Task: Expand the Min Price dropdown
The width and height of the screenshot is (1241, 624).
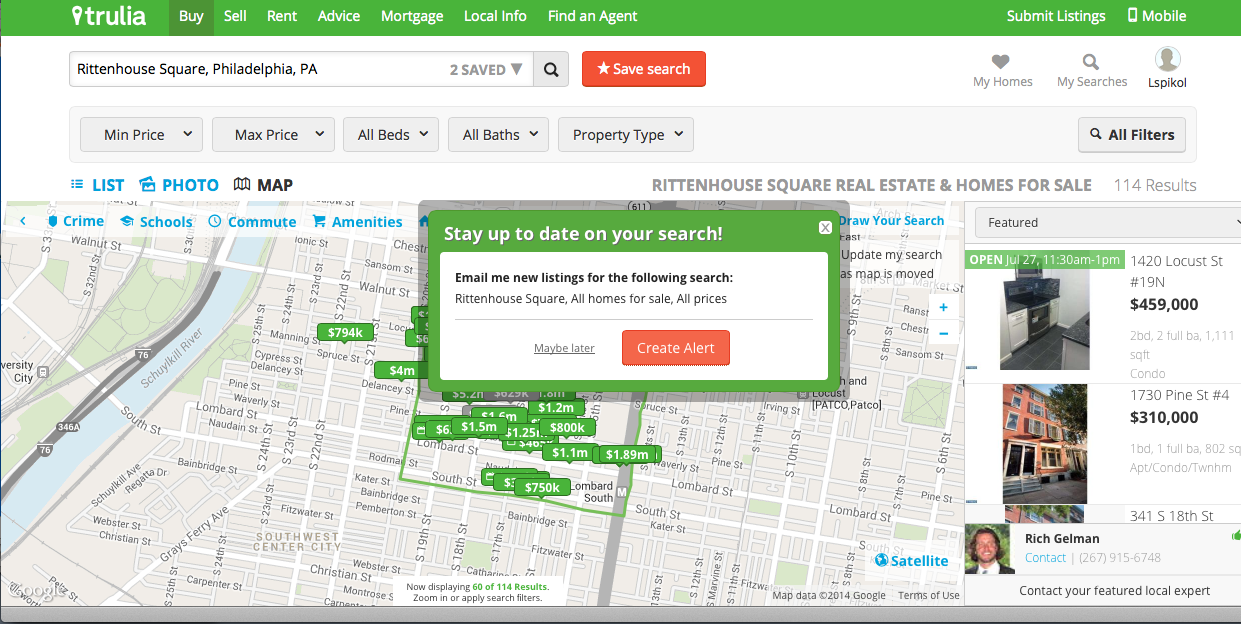Action: [x=141, y=135]
